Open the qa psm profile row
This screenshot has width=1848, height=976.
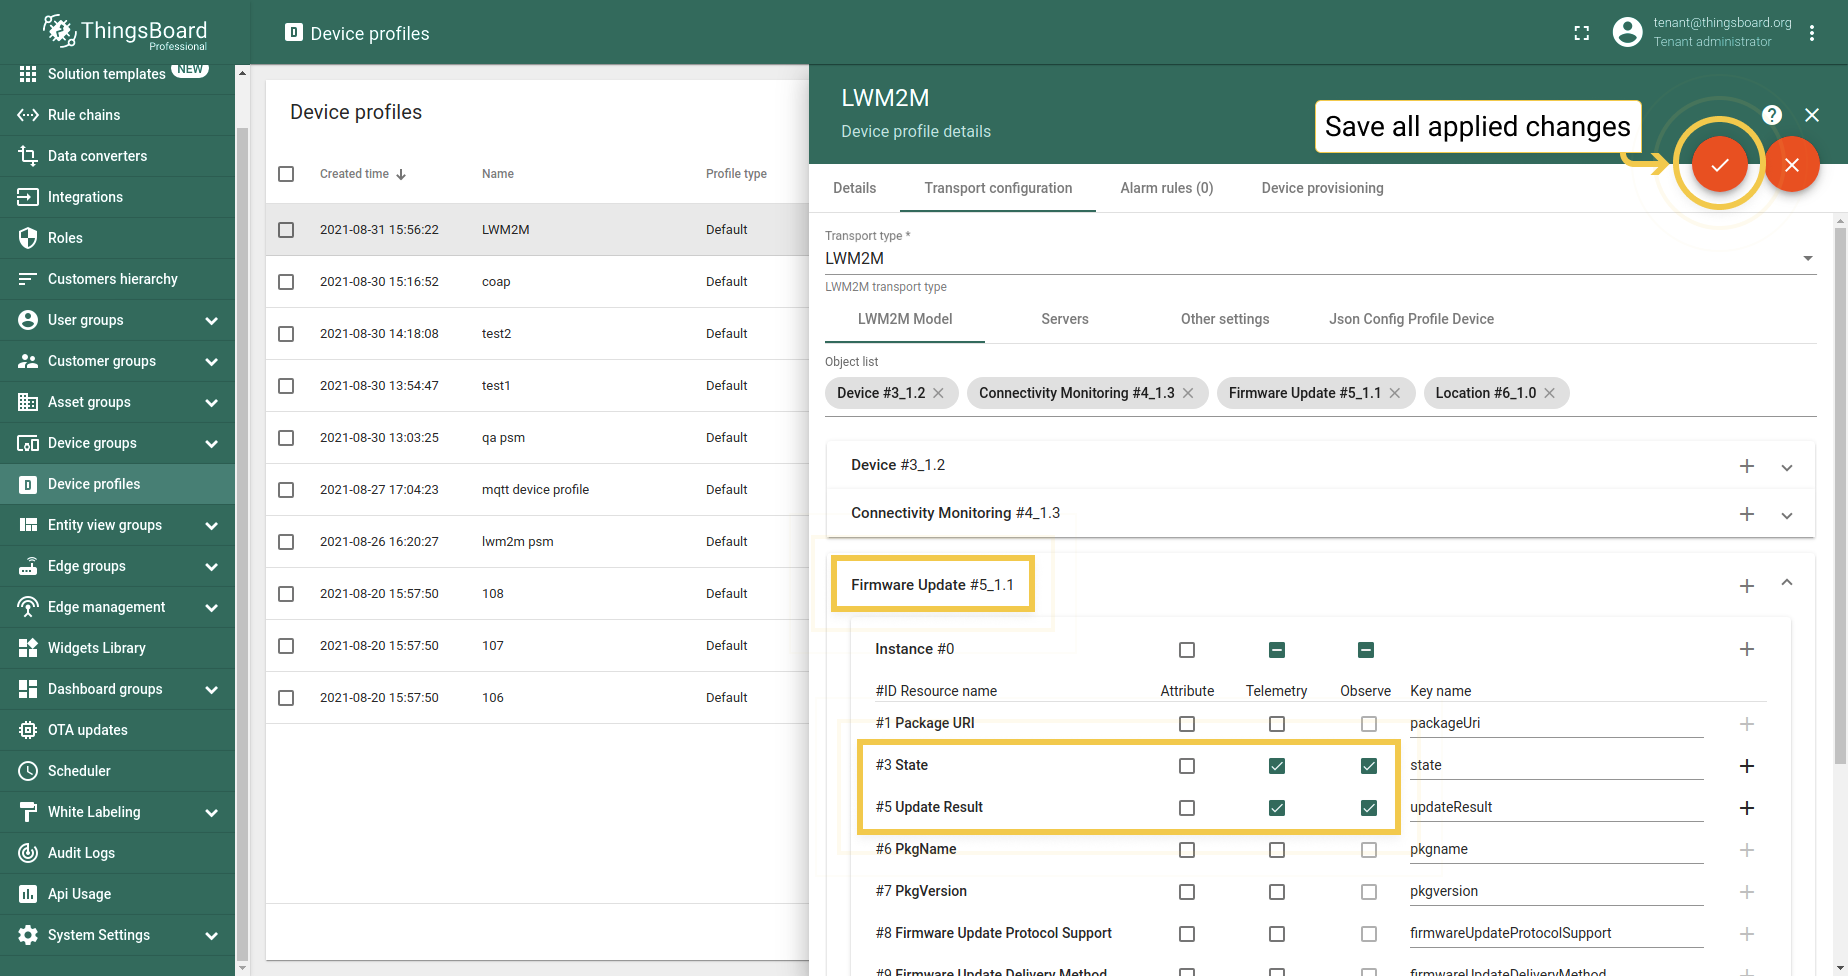pyautogui.click(x=537, y=438)
